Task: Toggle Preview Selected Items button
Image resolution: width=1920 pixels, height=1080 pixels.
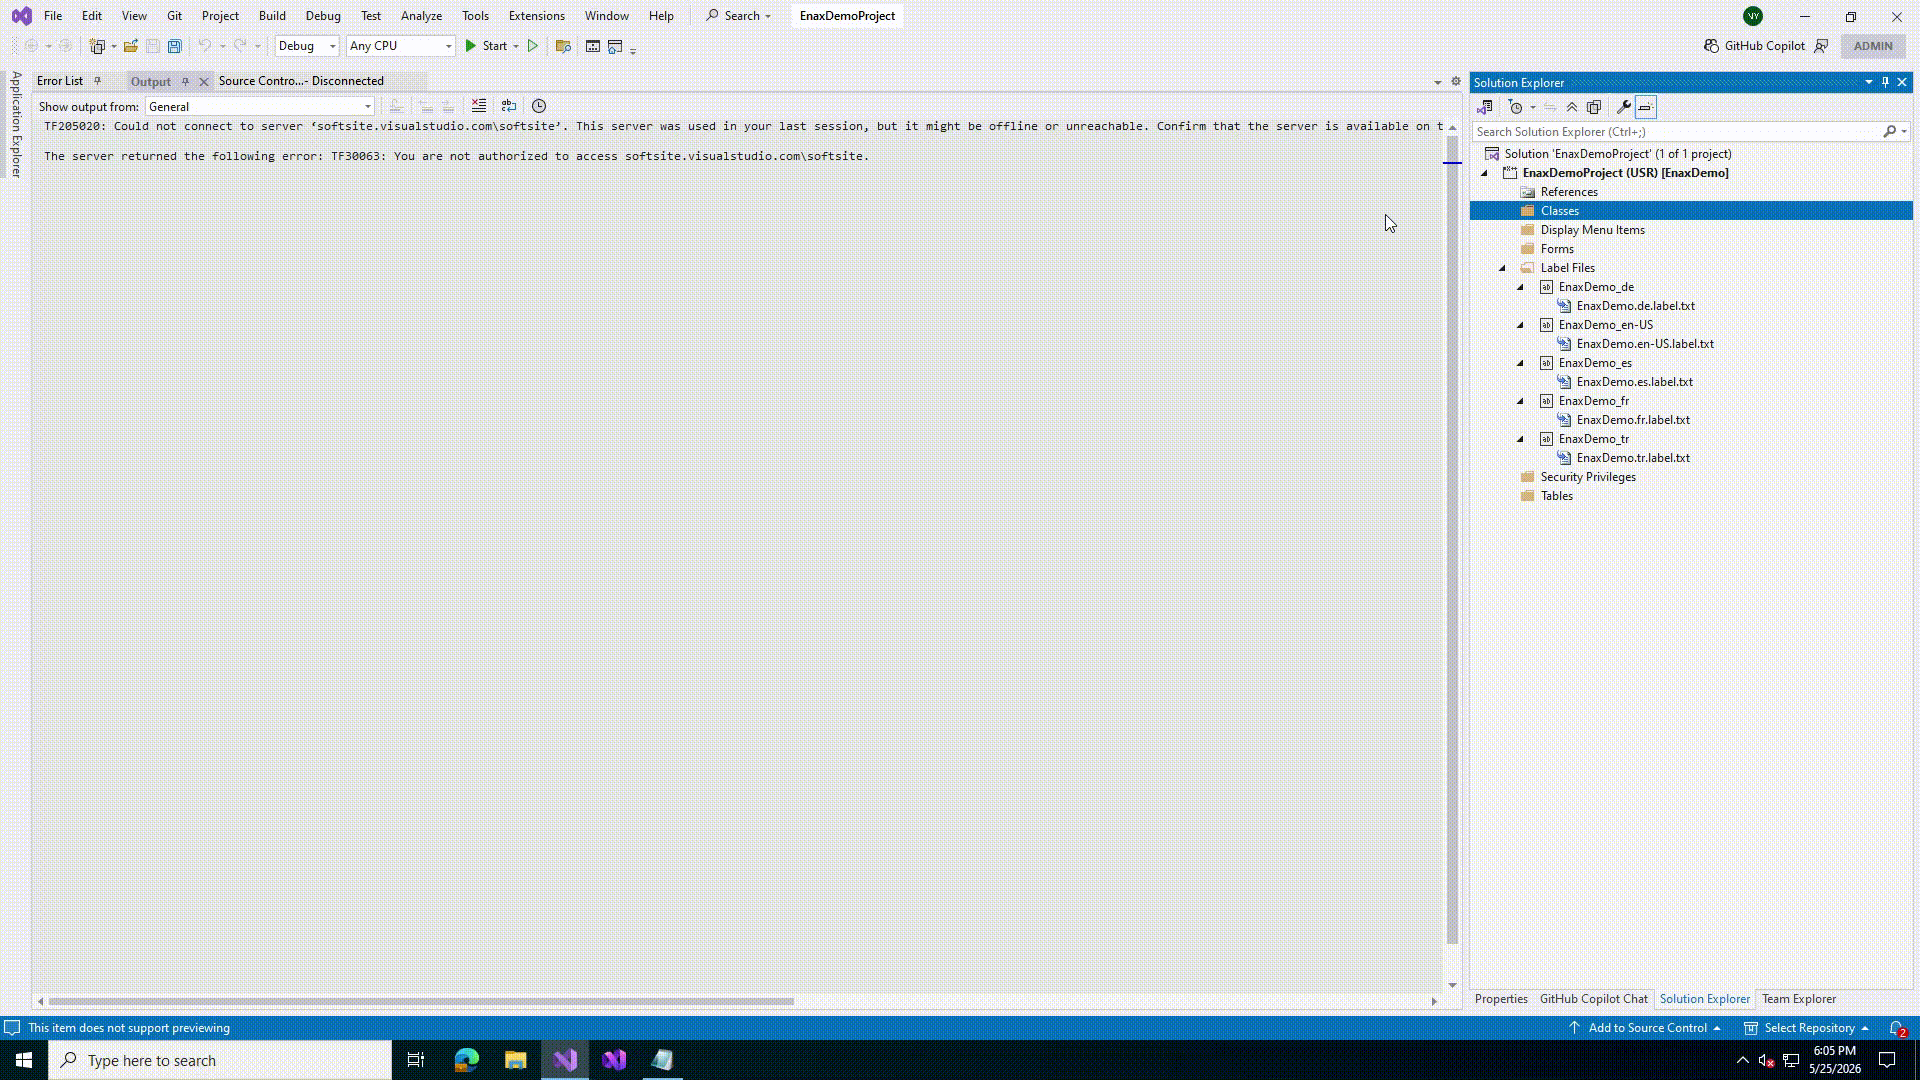Action: (x=1646, y=107)
